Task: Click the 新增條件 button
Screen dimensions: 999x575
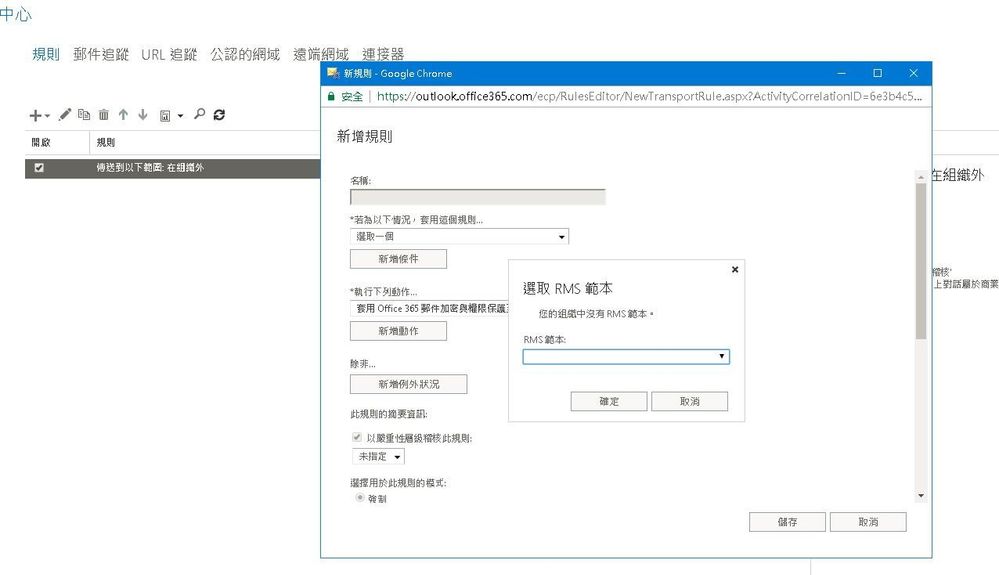Action: click(x=398, y=259)
